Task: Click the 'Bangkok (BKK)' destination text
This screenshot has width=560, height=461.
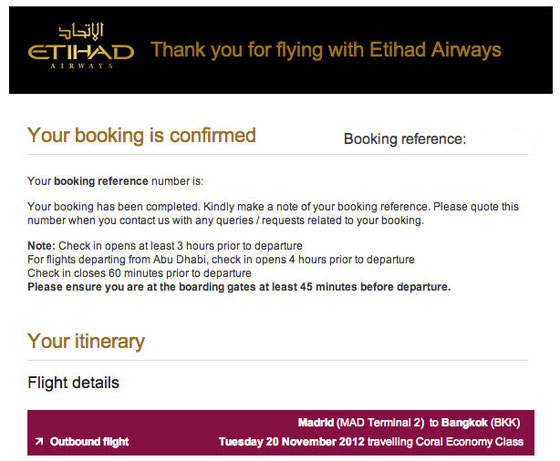Action: click(481, 423)
